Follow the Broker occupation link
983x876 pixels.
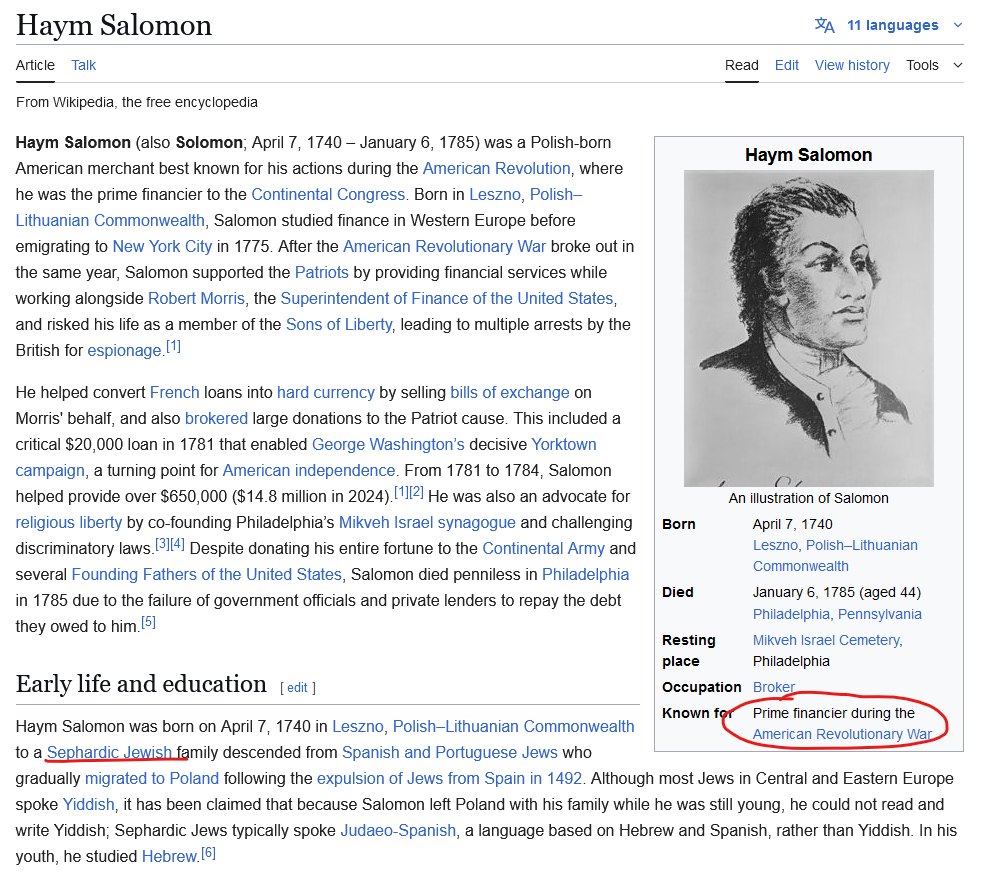(774, 687)
